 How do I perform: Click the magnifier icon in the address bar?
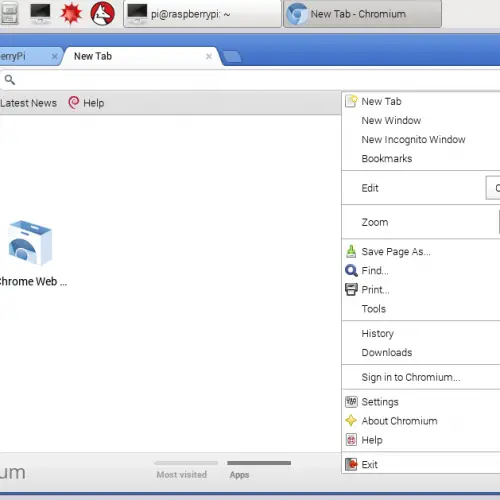pyautogui.click(x=10, y=80)
